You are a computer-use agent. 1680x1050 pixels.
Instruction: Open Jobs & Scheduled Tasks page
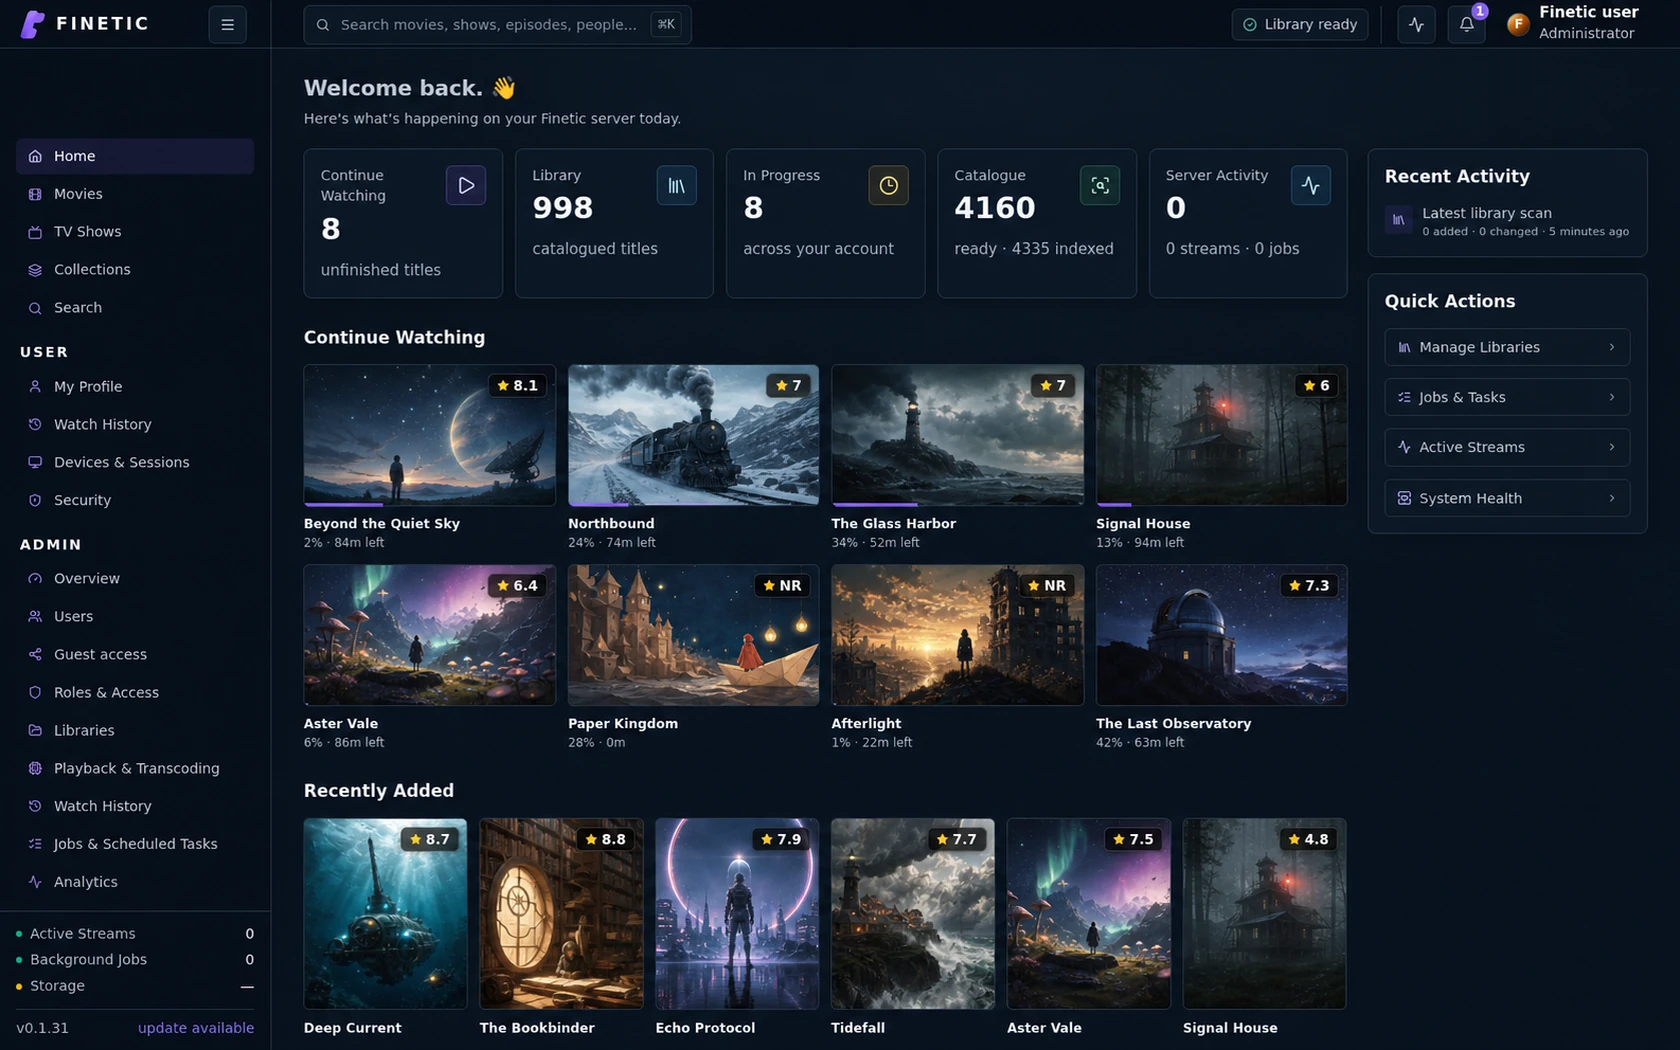[x=135, y=844]
